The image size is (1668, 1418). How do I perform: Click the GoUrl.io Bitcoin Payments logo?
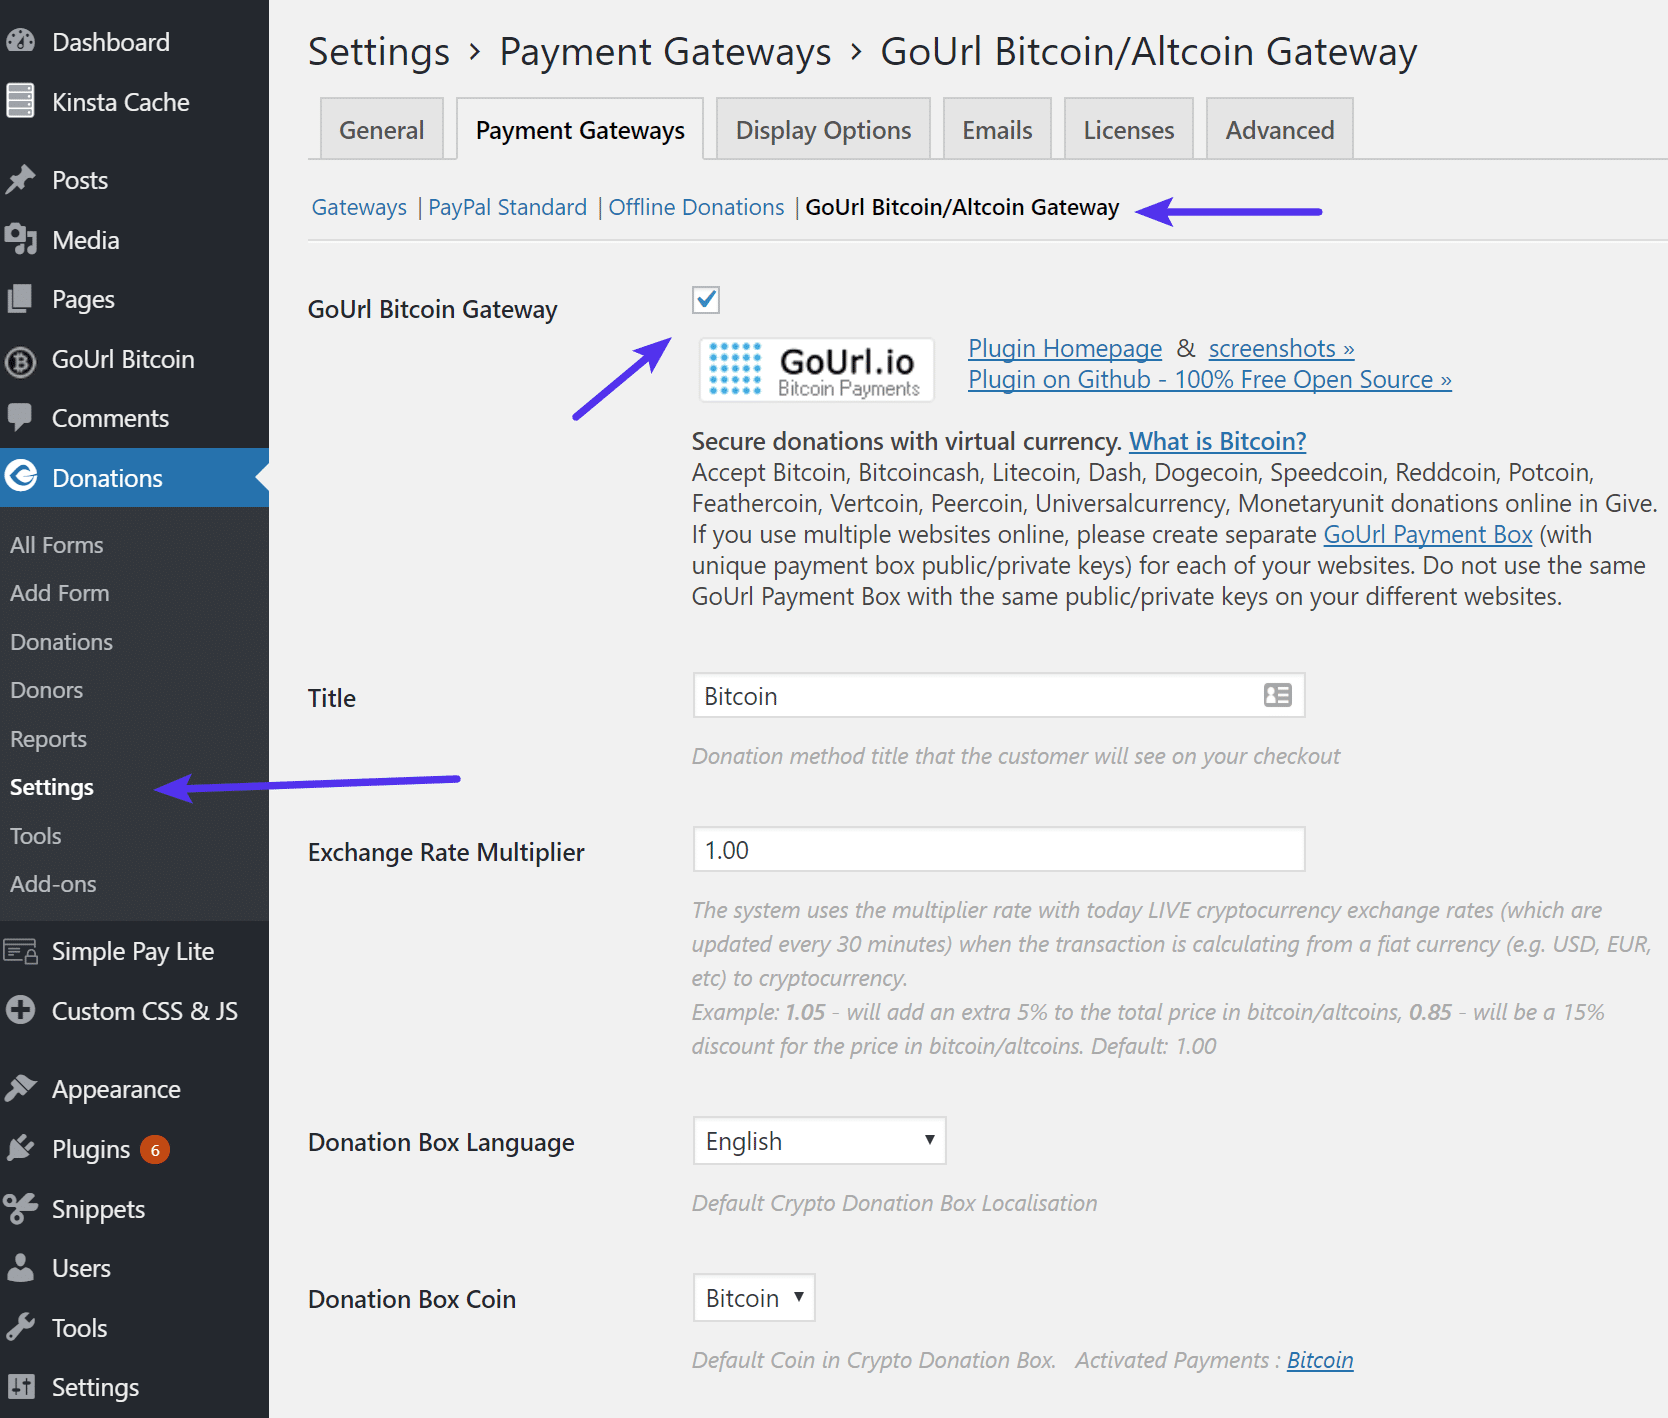(816, 370)
